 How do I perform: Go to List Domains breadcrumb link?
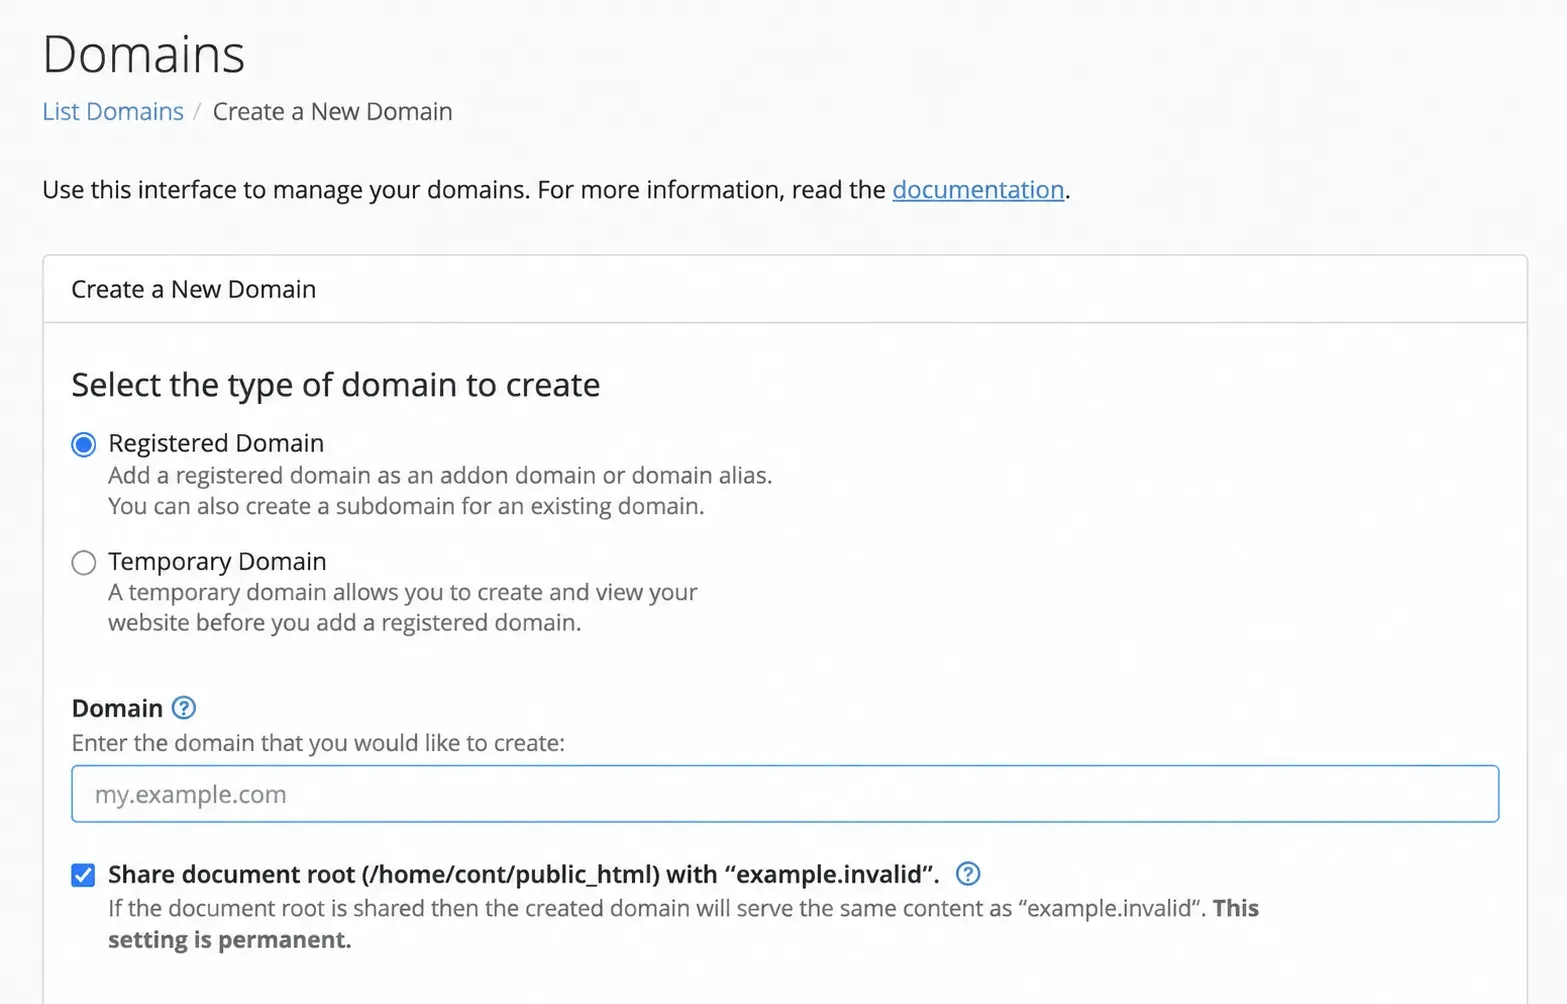113,111
